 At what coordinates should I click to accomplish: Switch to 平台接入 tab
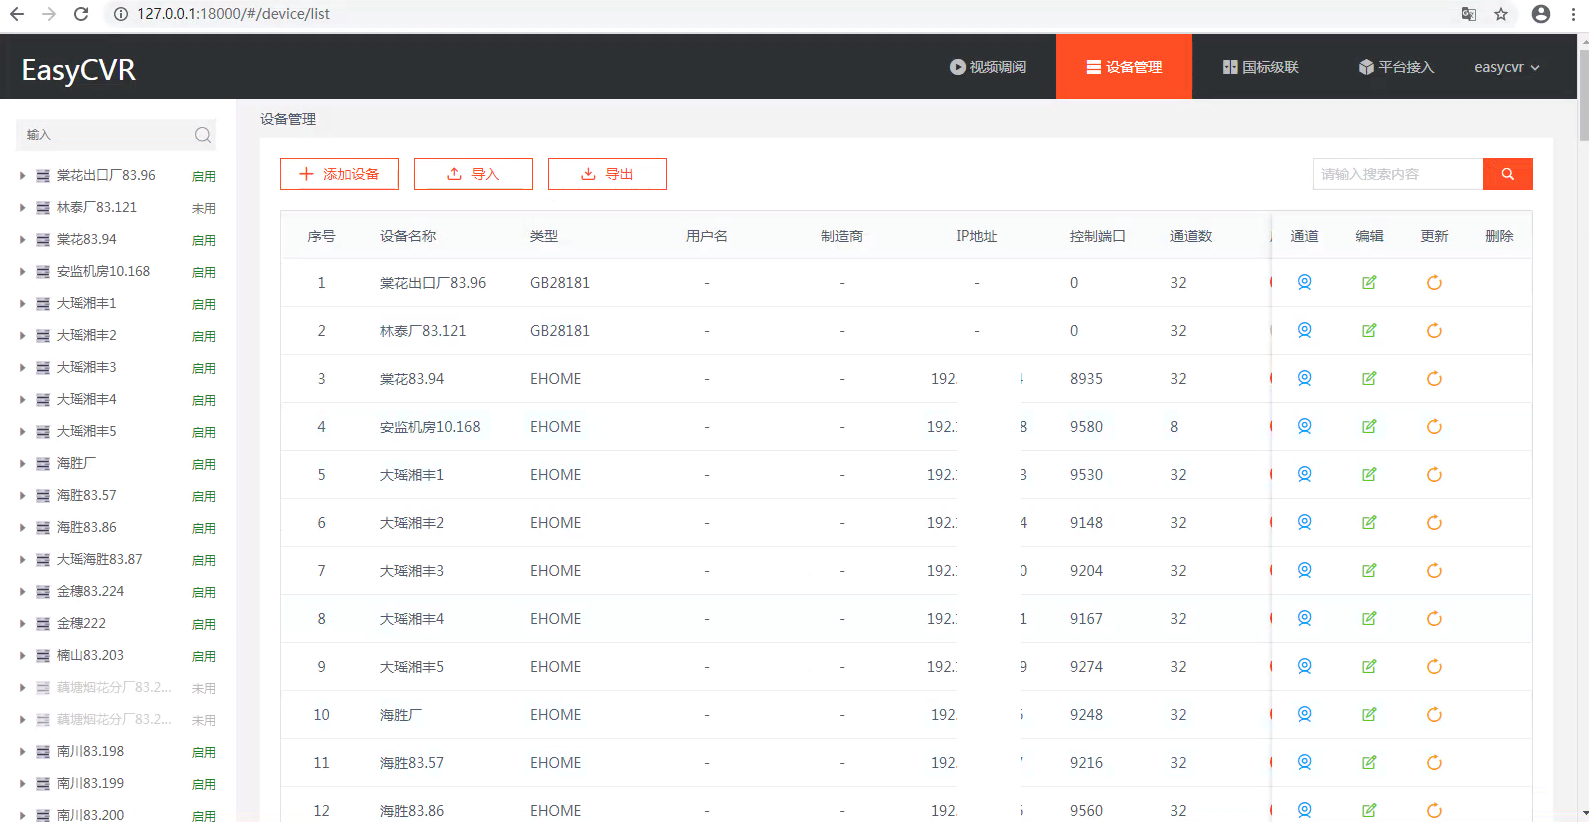click(x=1396, y=67)
